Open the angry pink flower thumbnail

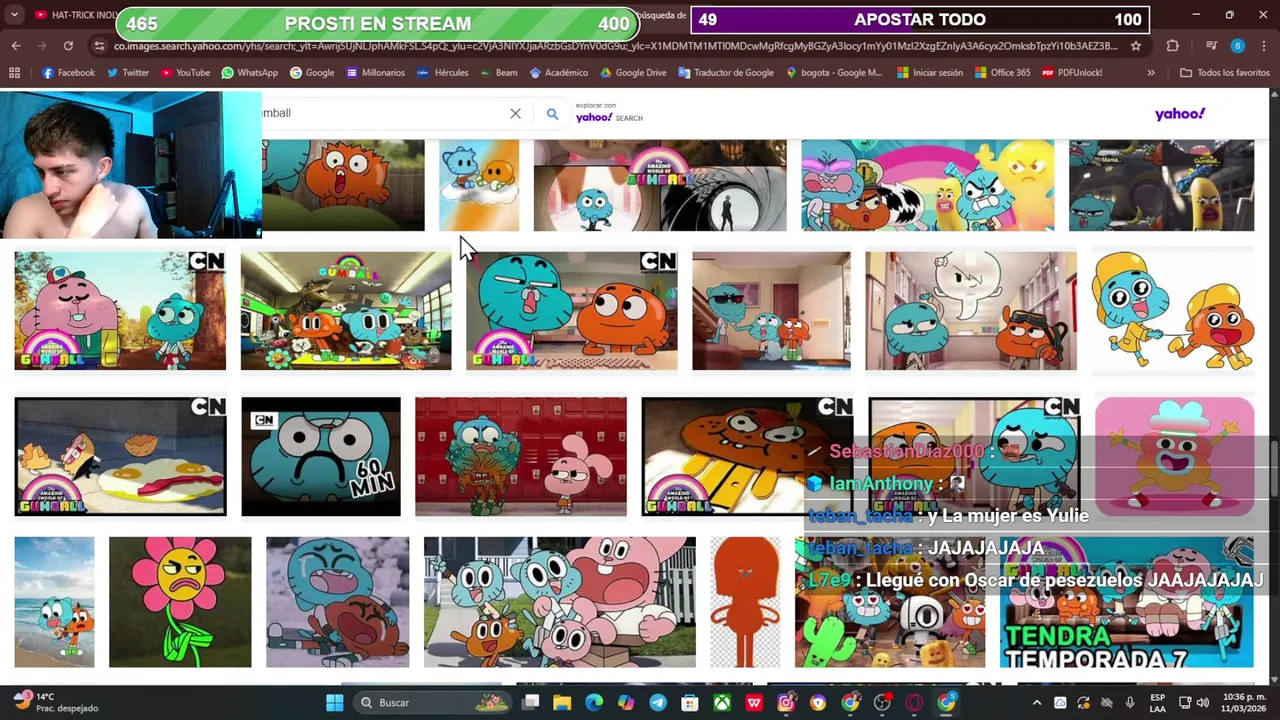180,602
